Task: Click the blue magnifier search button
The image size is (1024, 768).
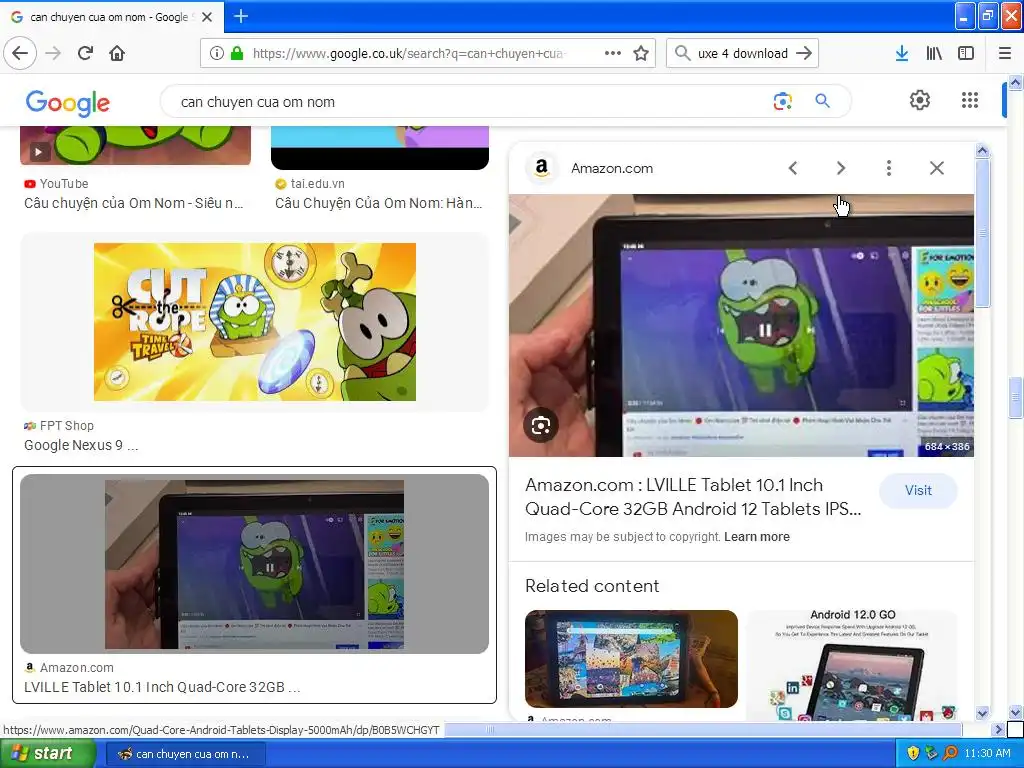Action: pos(822,101)
